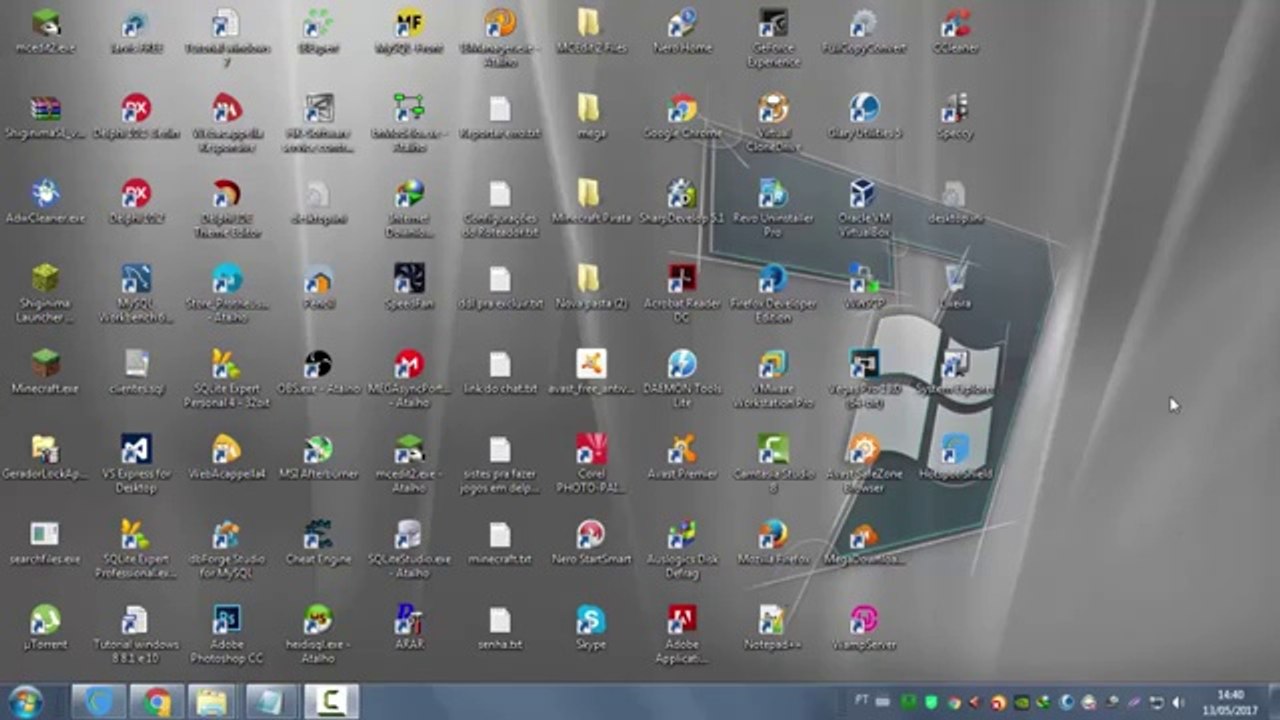This screenshot has width=1280, height=720.
Task: Launch VMware Workstation Pro shortcut
Action: point(773,379)
